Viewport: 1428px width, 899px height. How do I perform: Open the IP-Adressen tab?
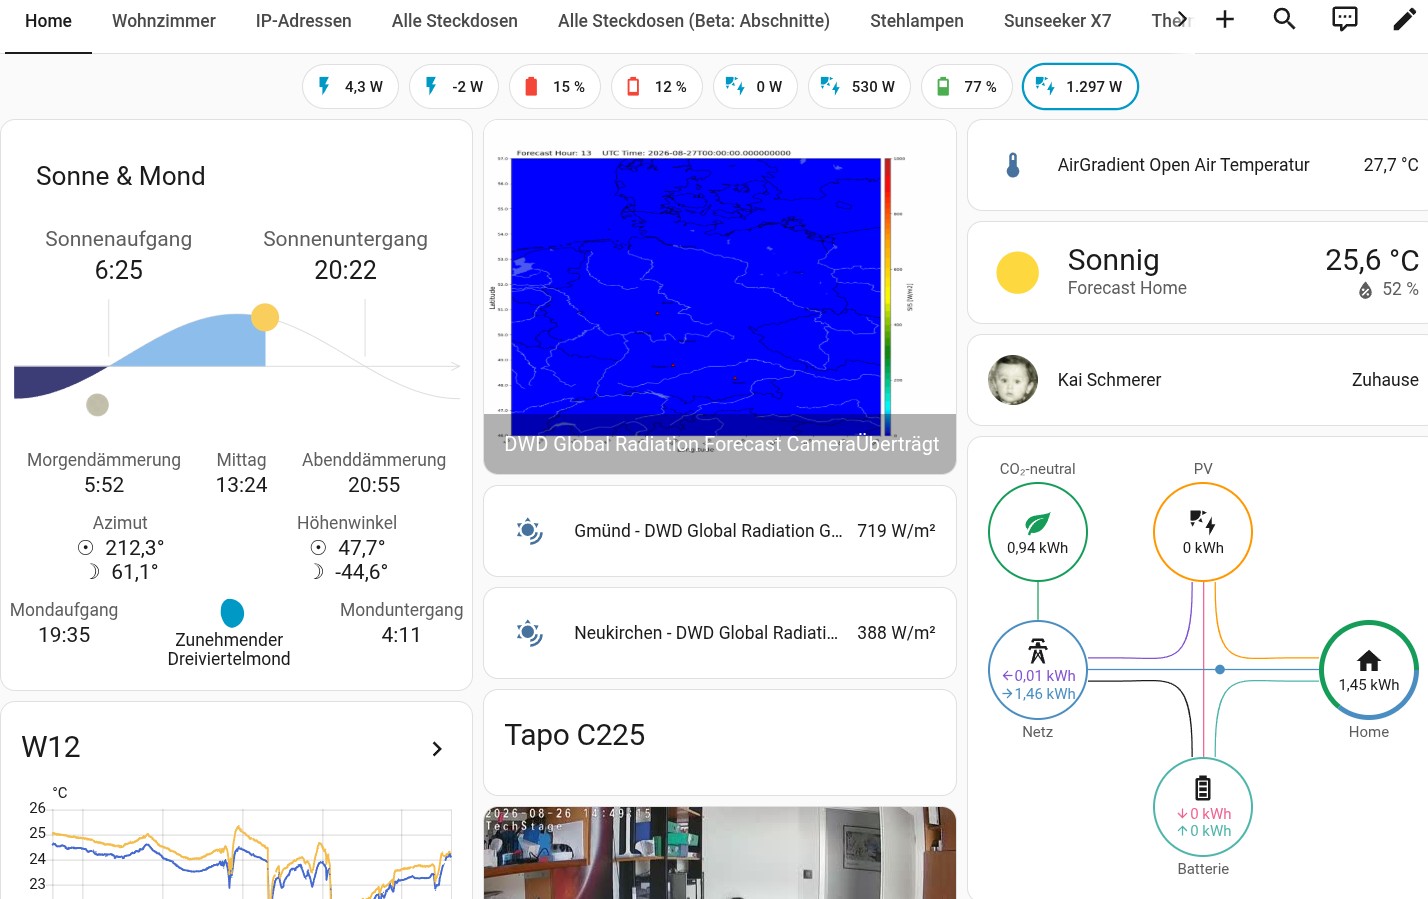click(x=304, y=21)
